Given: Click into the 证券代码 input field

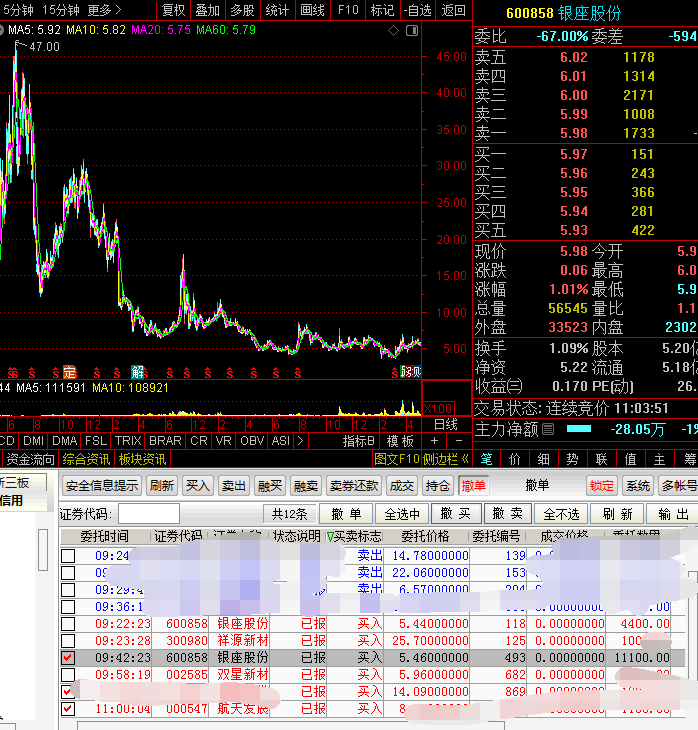Looking at the screenshot, I should pyautogui.click(x=149, y=514).
